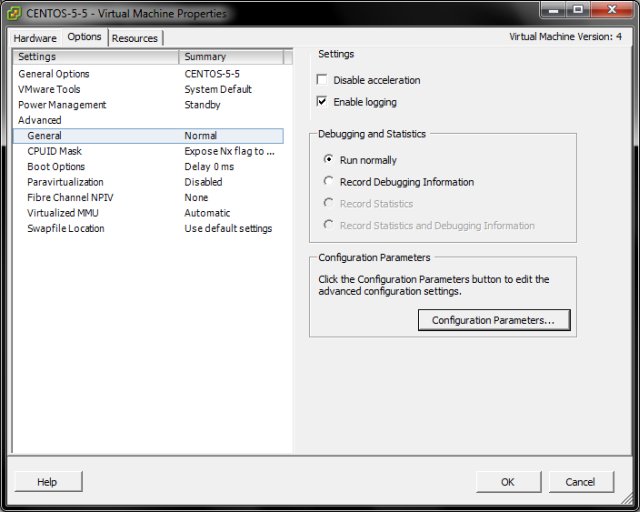The width and height of the screenshot is (640, 512).
Task: Select General Options in settings list
Action: [x=54, y=74]
